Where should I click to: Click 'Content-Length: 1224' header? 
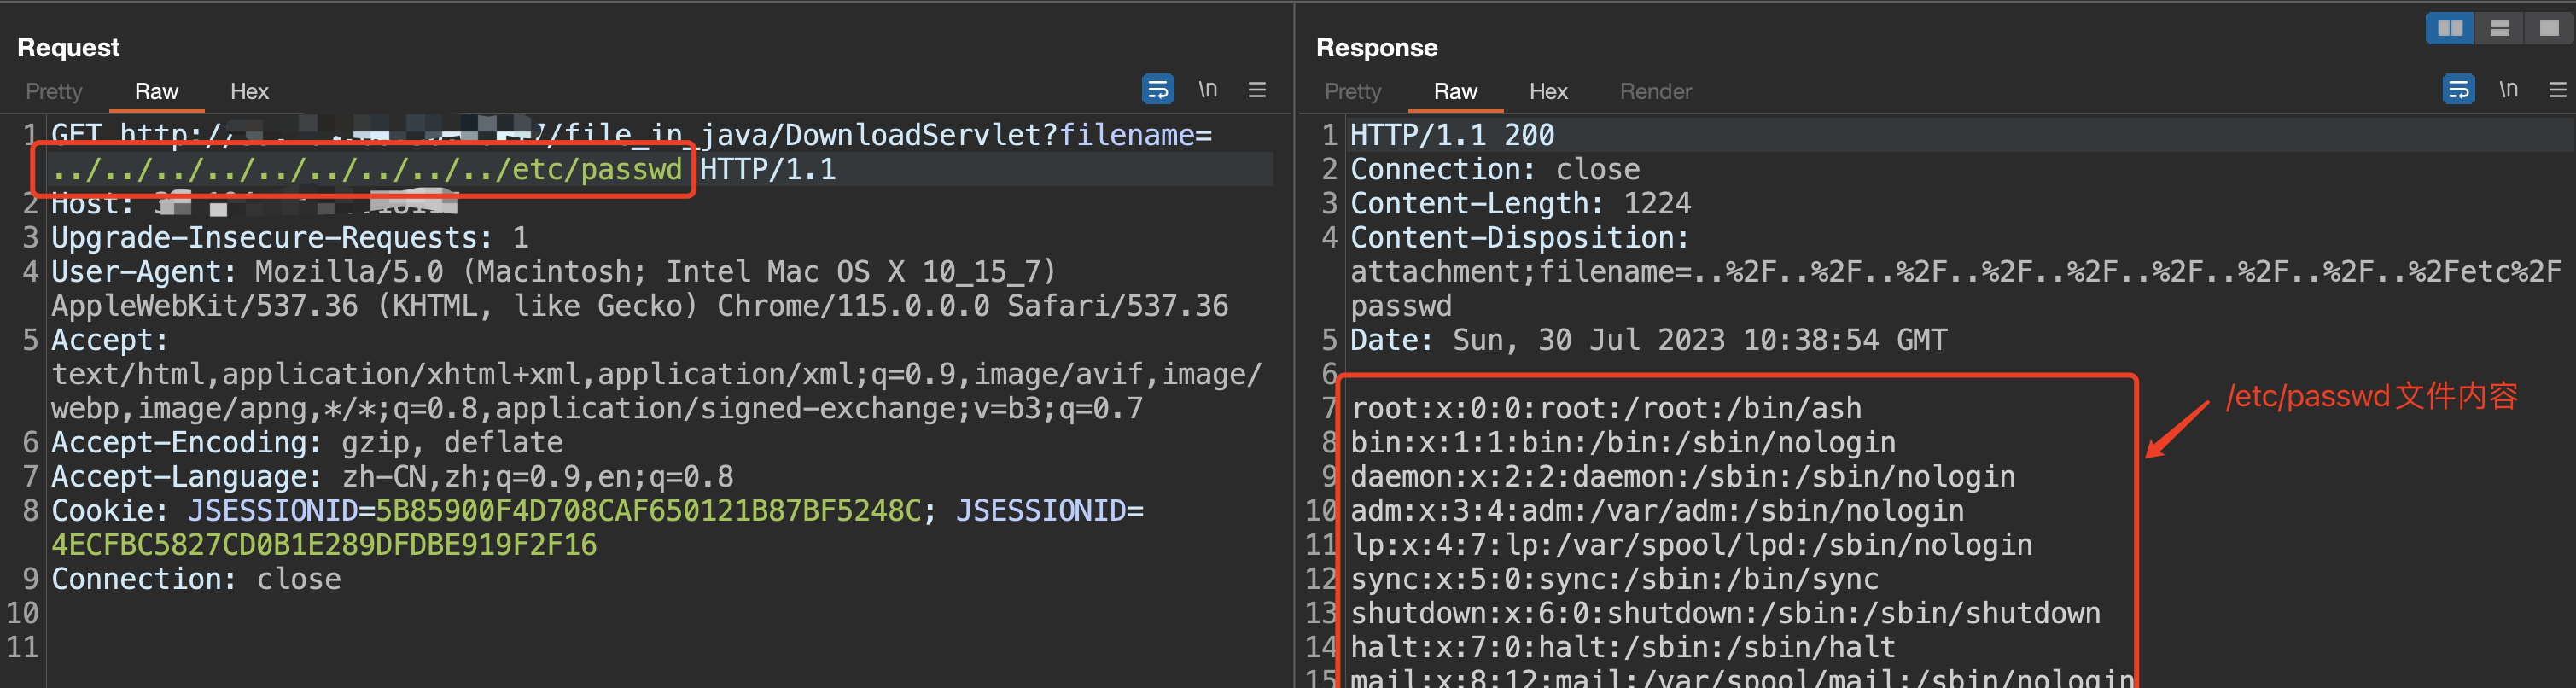tap(1520, 203)
